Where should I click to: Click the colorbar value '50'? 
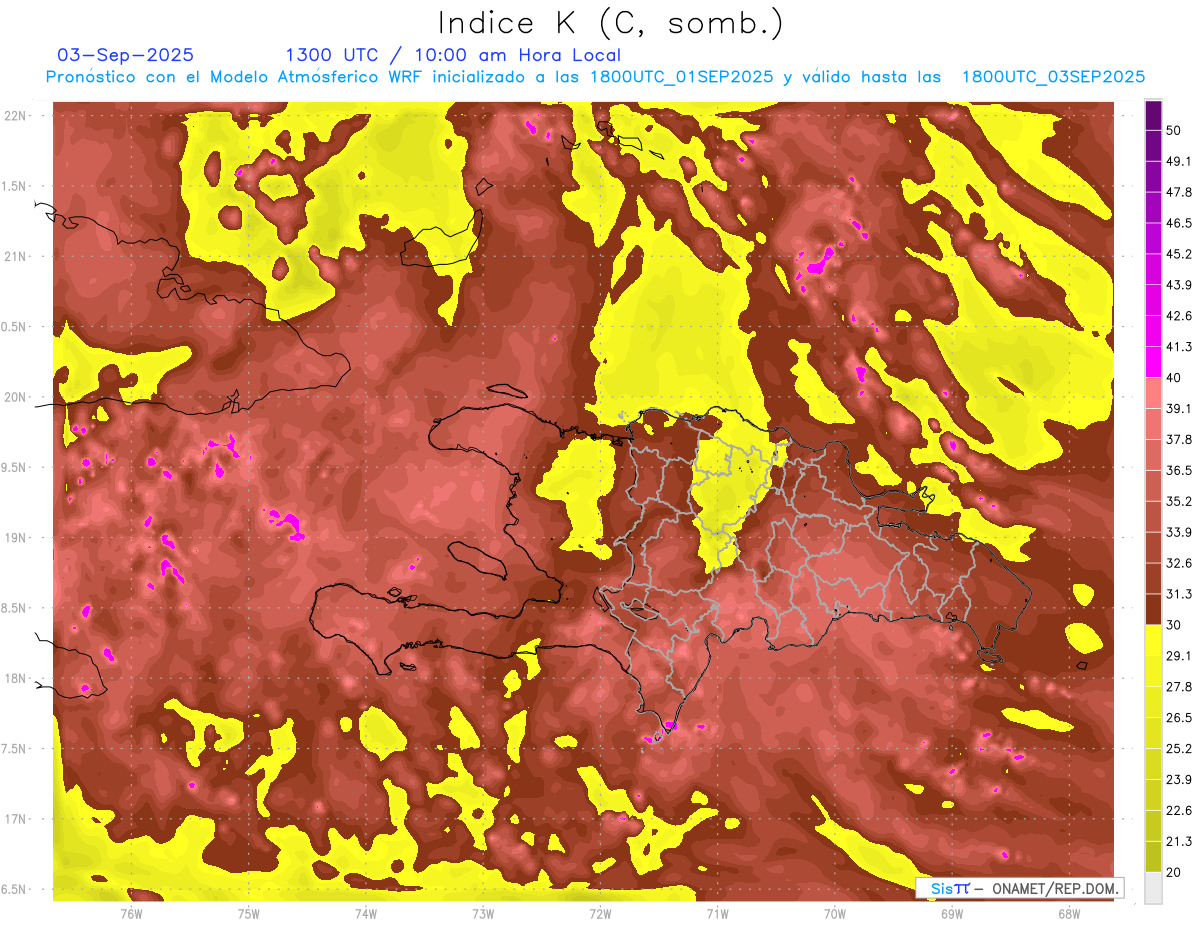click(1174, 131)
